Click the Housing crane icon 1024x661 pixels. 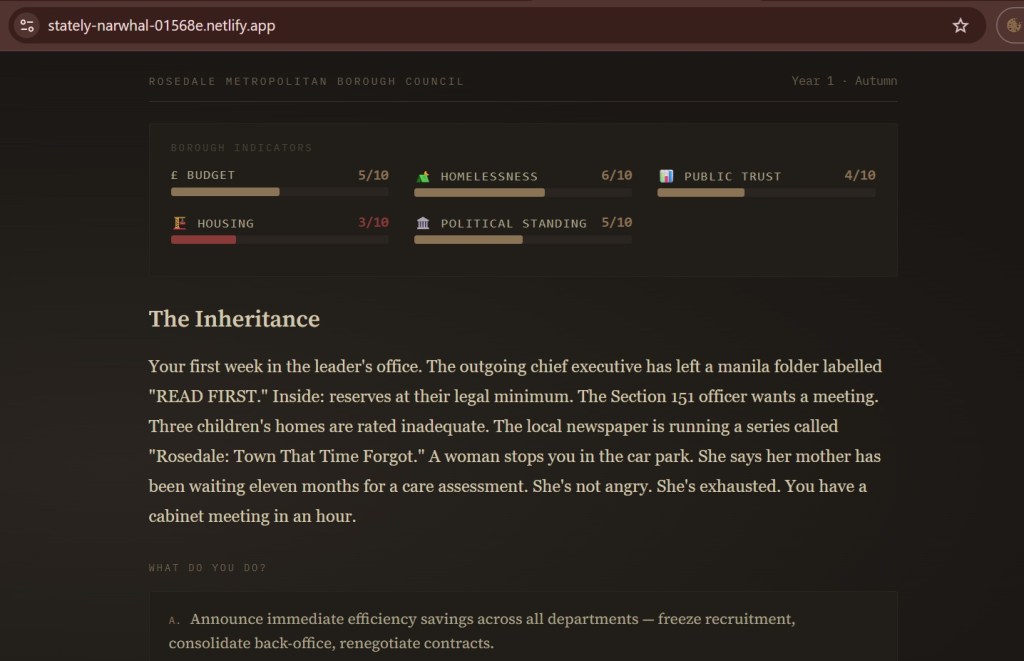point(180,223)
